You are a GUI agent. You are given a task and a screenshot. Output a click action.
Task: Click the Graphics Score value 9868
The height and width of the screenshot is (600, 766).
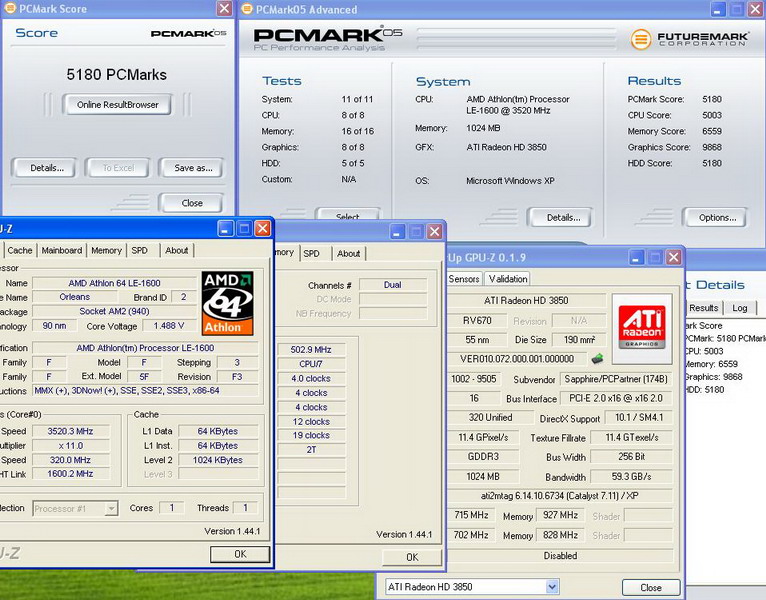coord(712,147)
